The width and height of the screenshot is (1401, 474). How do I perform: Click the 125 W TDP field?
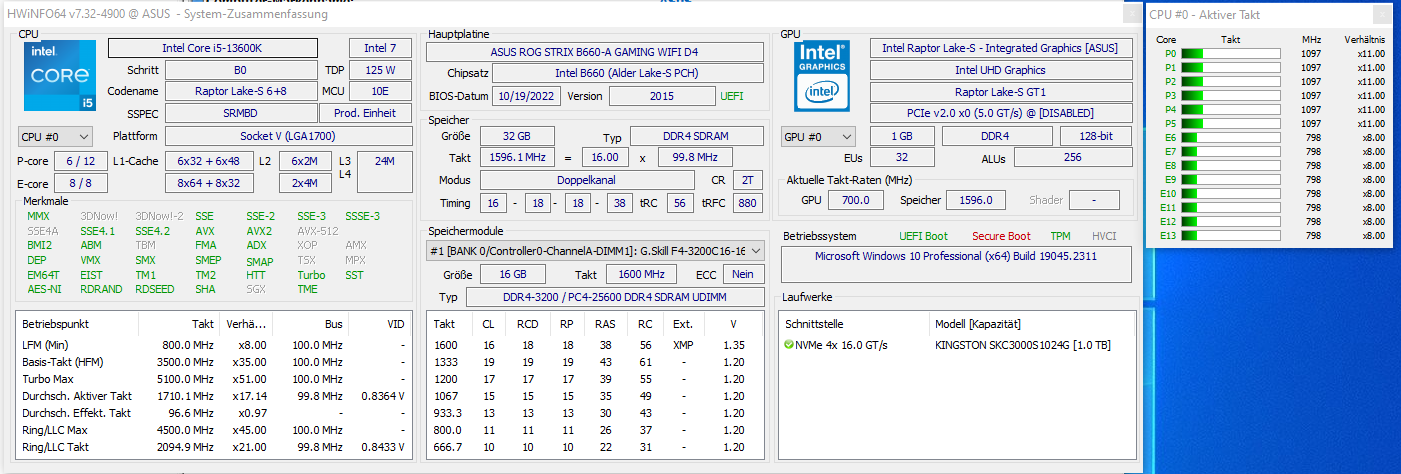tap(380, 70)
